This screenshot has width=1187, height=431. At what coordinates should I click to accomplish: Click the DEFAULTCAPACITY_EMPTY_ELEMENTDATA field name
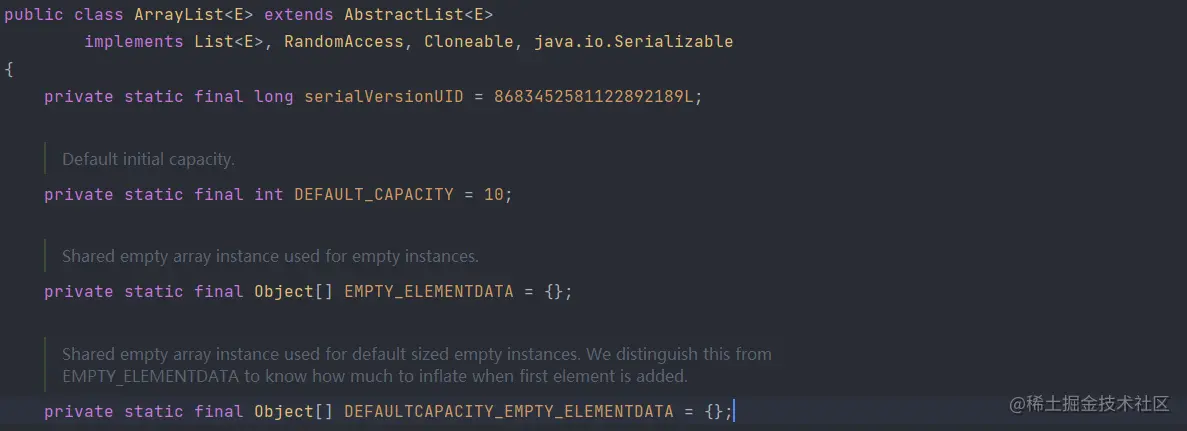(509, 411)
